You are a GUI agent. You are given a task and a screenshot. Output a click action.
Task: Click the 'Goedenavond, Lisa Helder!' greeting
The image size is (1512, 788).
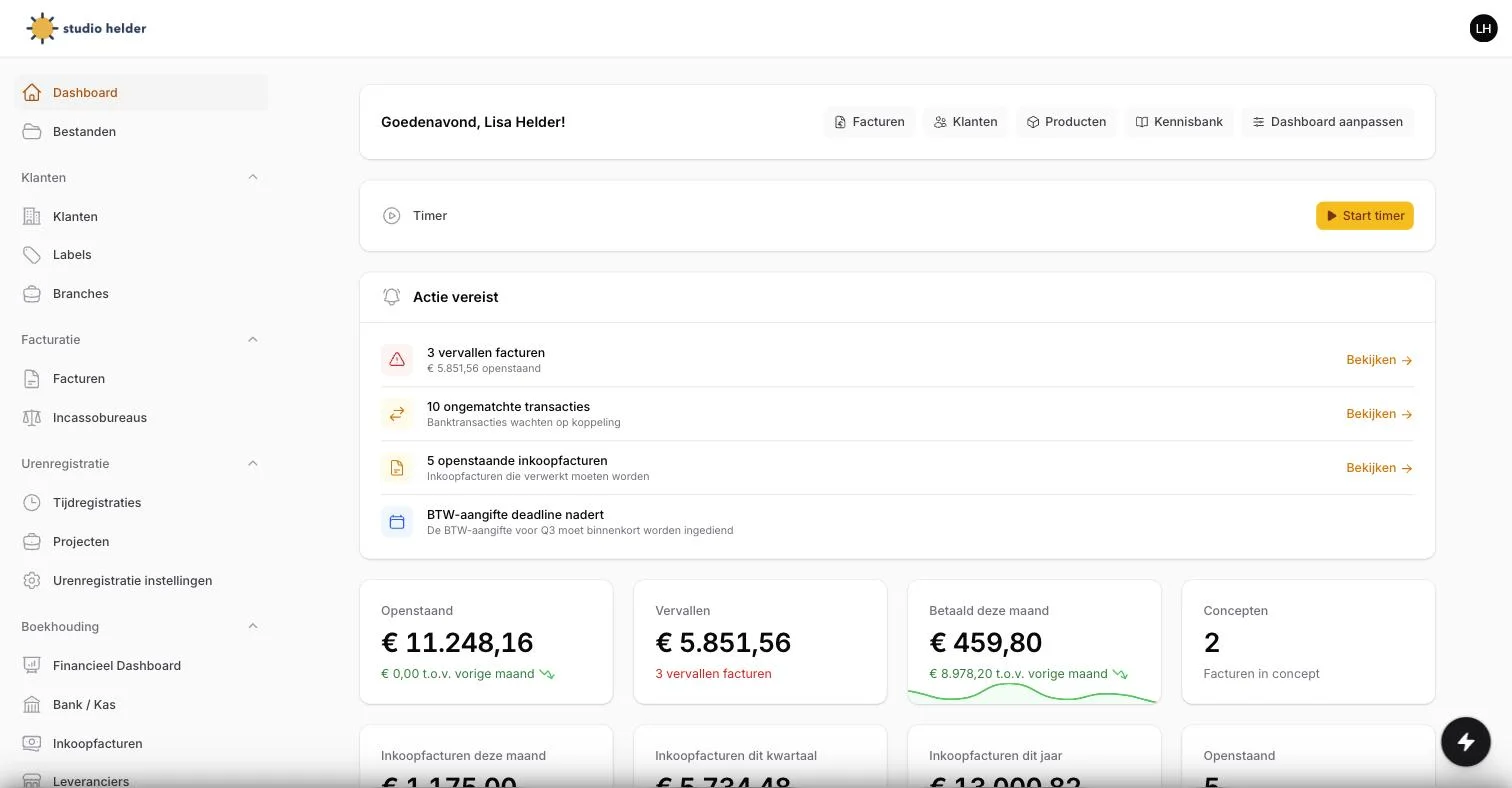click(x=473, y=122)
